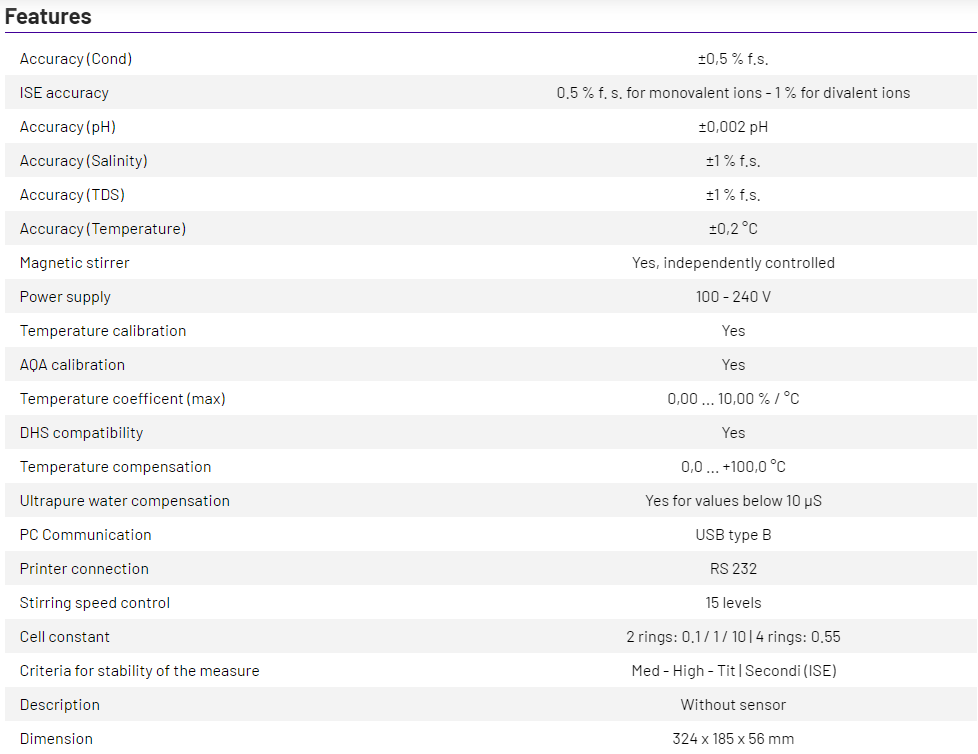The image size is (978, 754).
Task: Click the 15 levels stirring speed value
Action: click(x=733, y=603)
